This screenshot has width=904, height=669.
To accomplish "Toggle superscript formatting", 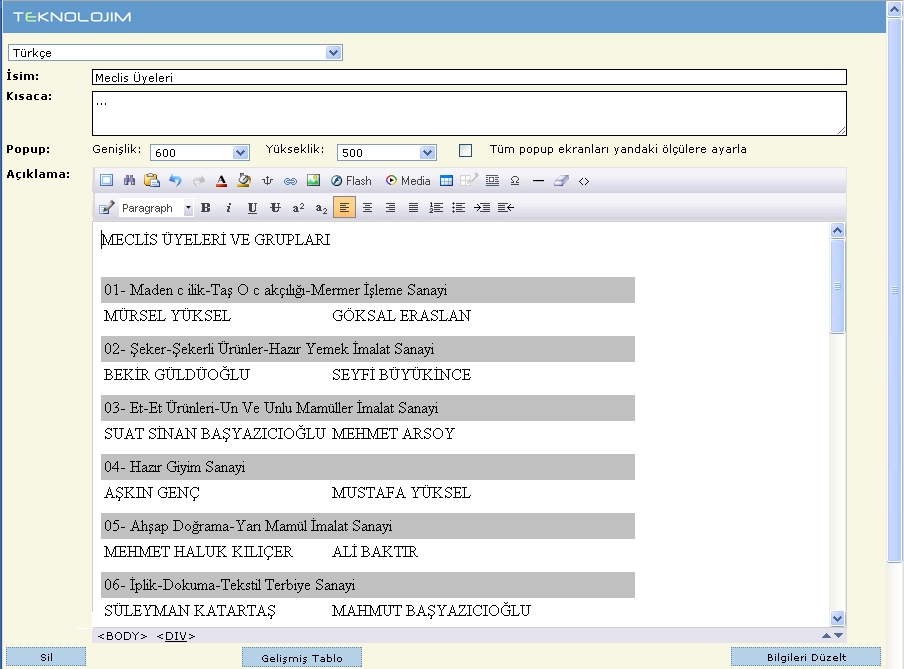I will pos(298,208).
